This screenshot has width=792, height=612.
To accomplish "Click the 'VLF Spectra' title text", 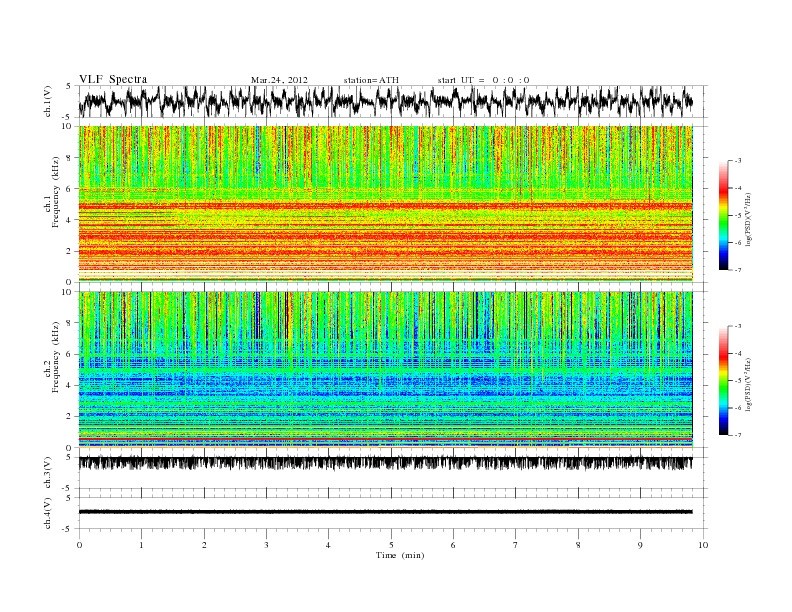I will (x=113, y=79).
